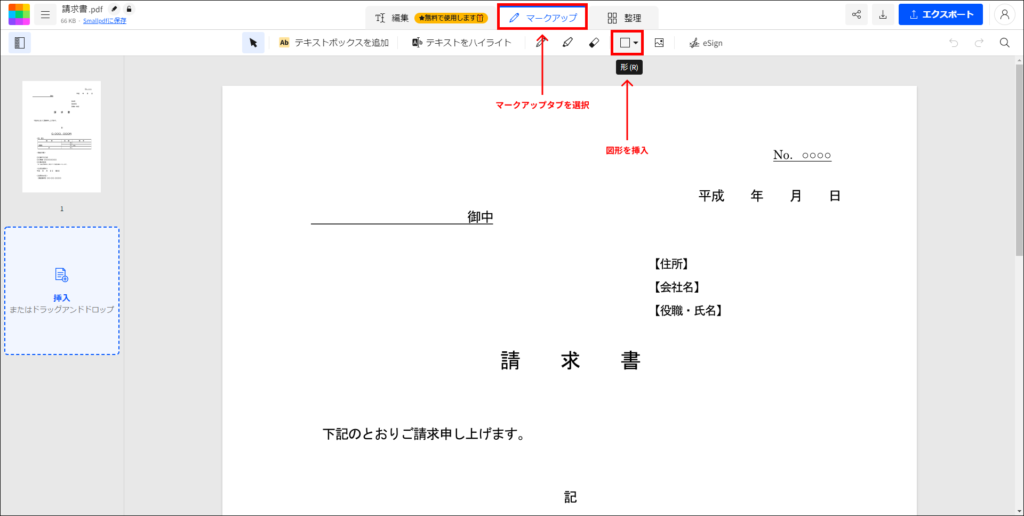This screenshot has width=1024, height=516.
Task: Open the eSign tool
Action: [706, 42]
